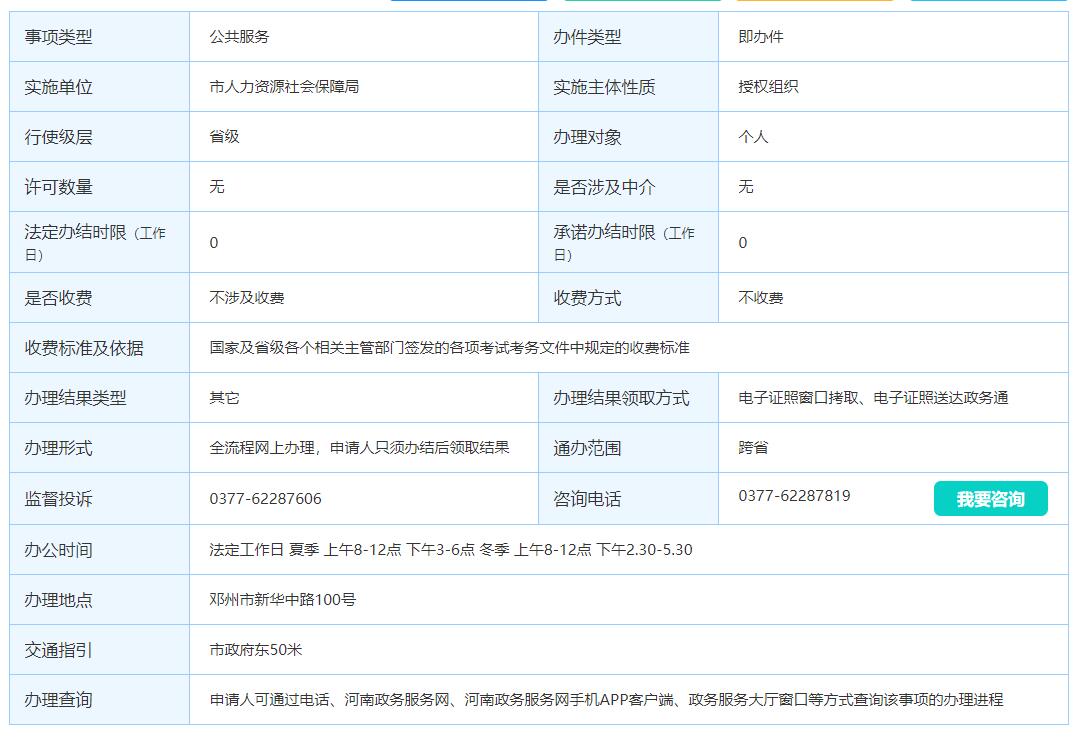Click the 国家及省级各个相关主管部门 fee standard text

coord(449,348)
